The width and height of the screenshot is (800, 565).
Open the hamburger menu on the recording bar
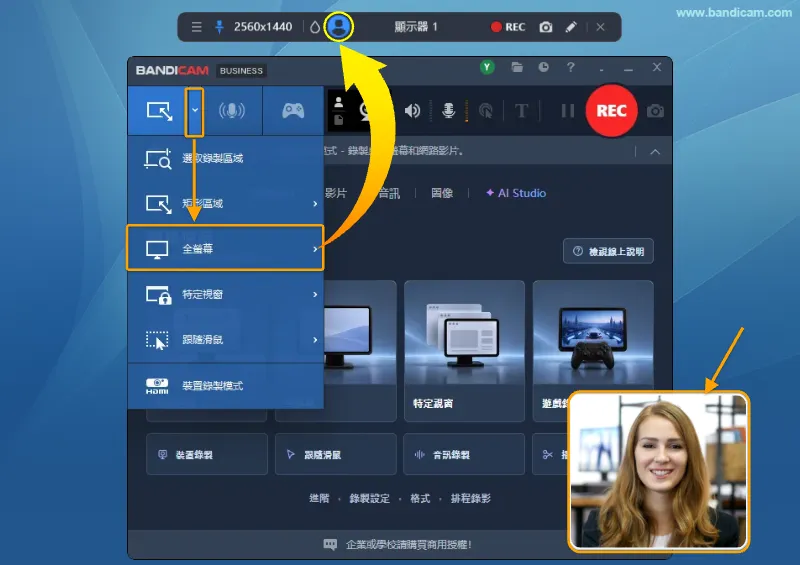point(196,27)
